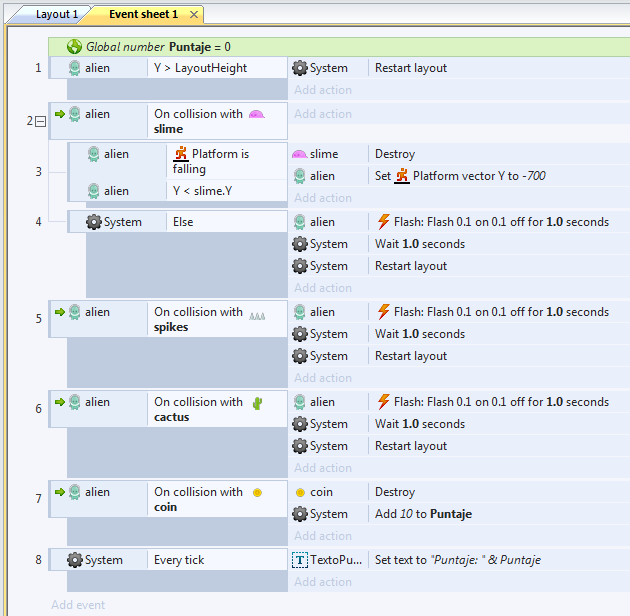Close the Event sheet 1 tab

coord(194,15)
